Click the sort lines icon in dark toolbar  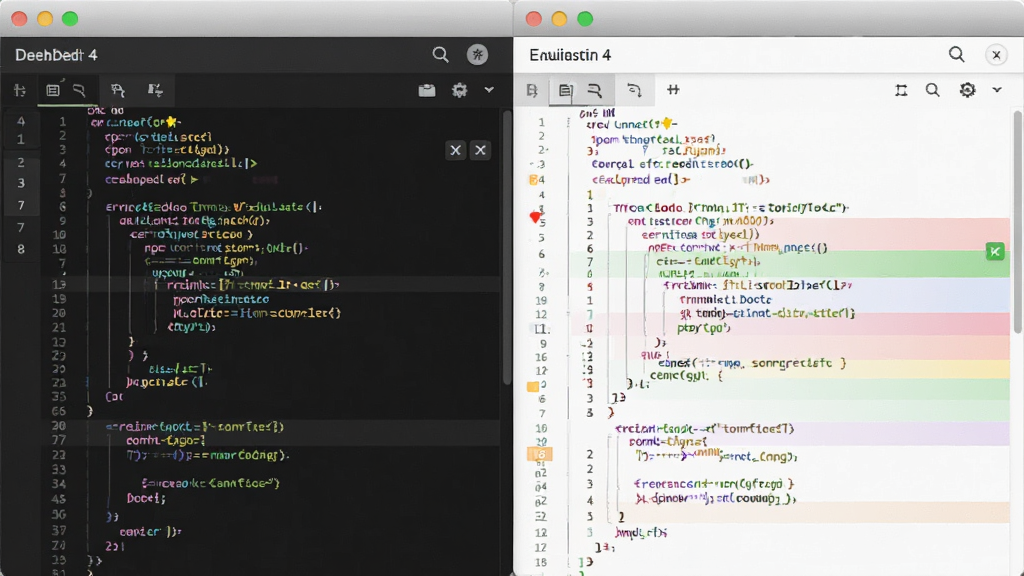coord(155,90)
